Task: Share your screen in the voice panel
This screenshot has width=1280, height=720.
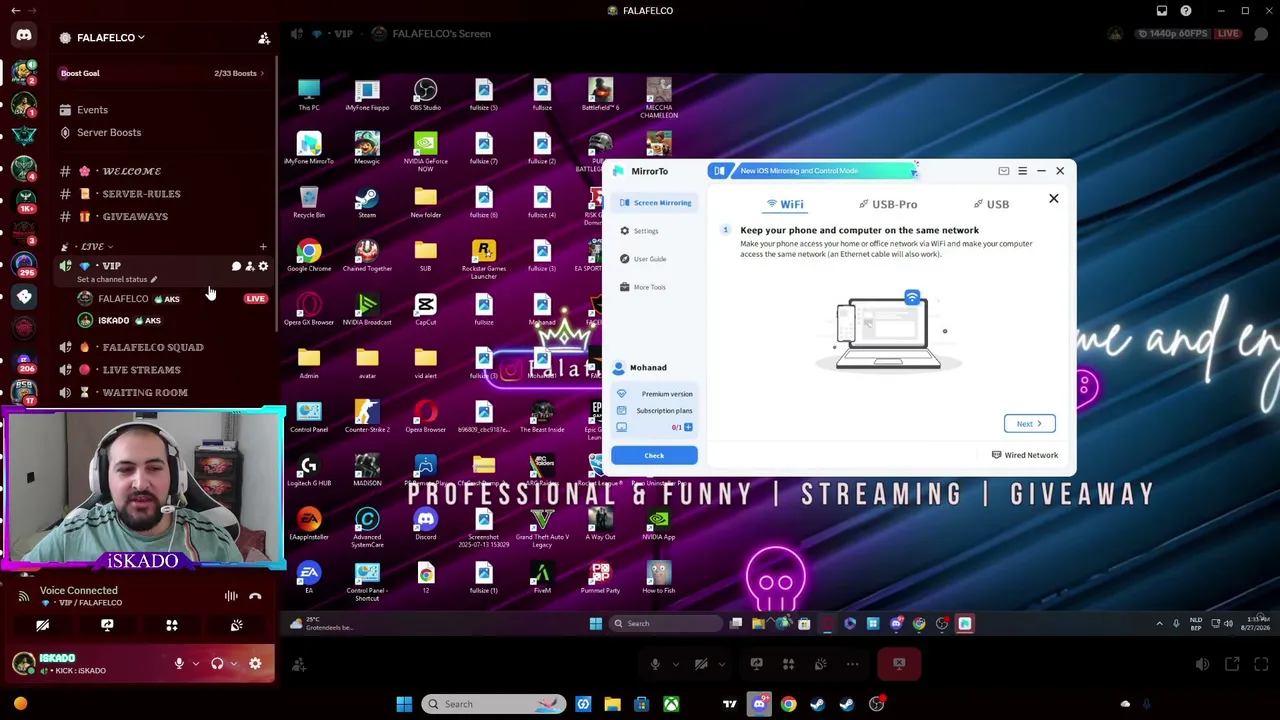Action: [x=107, y=625]
